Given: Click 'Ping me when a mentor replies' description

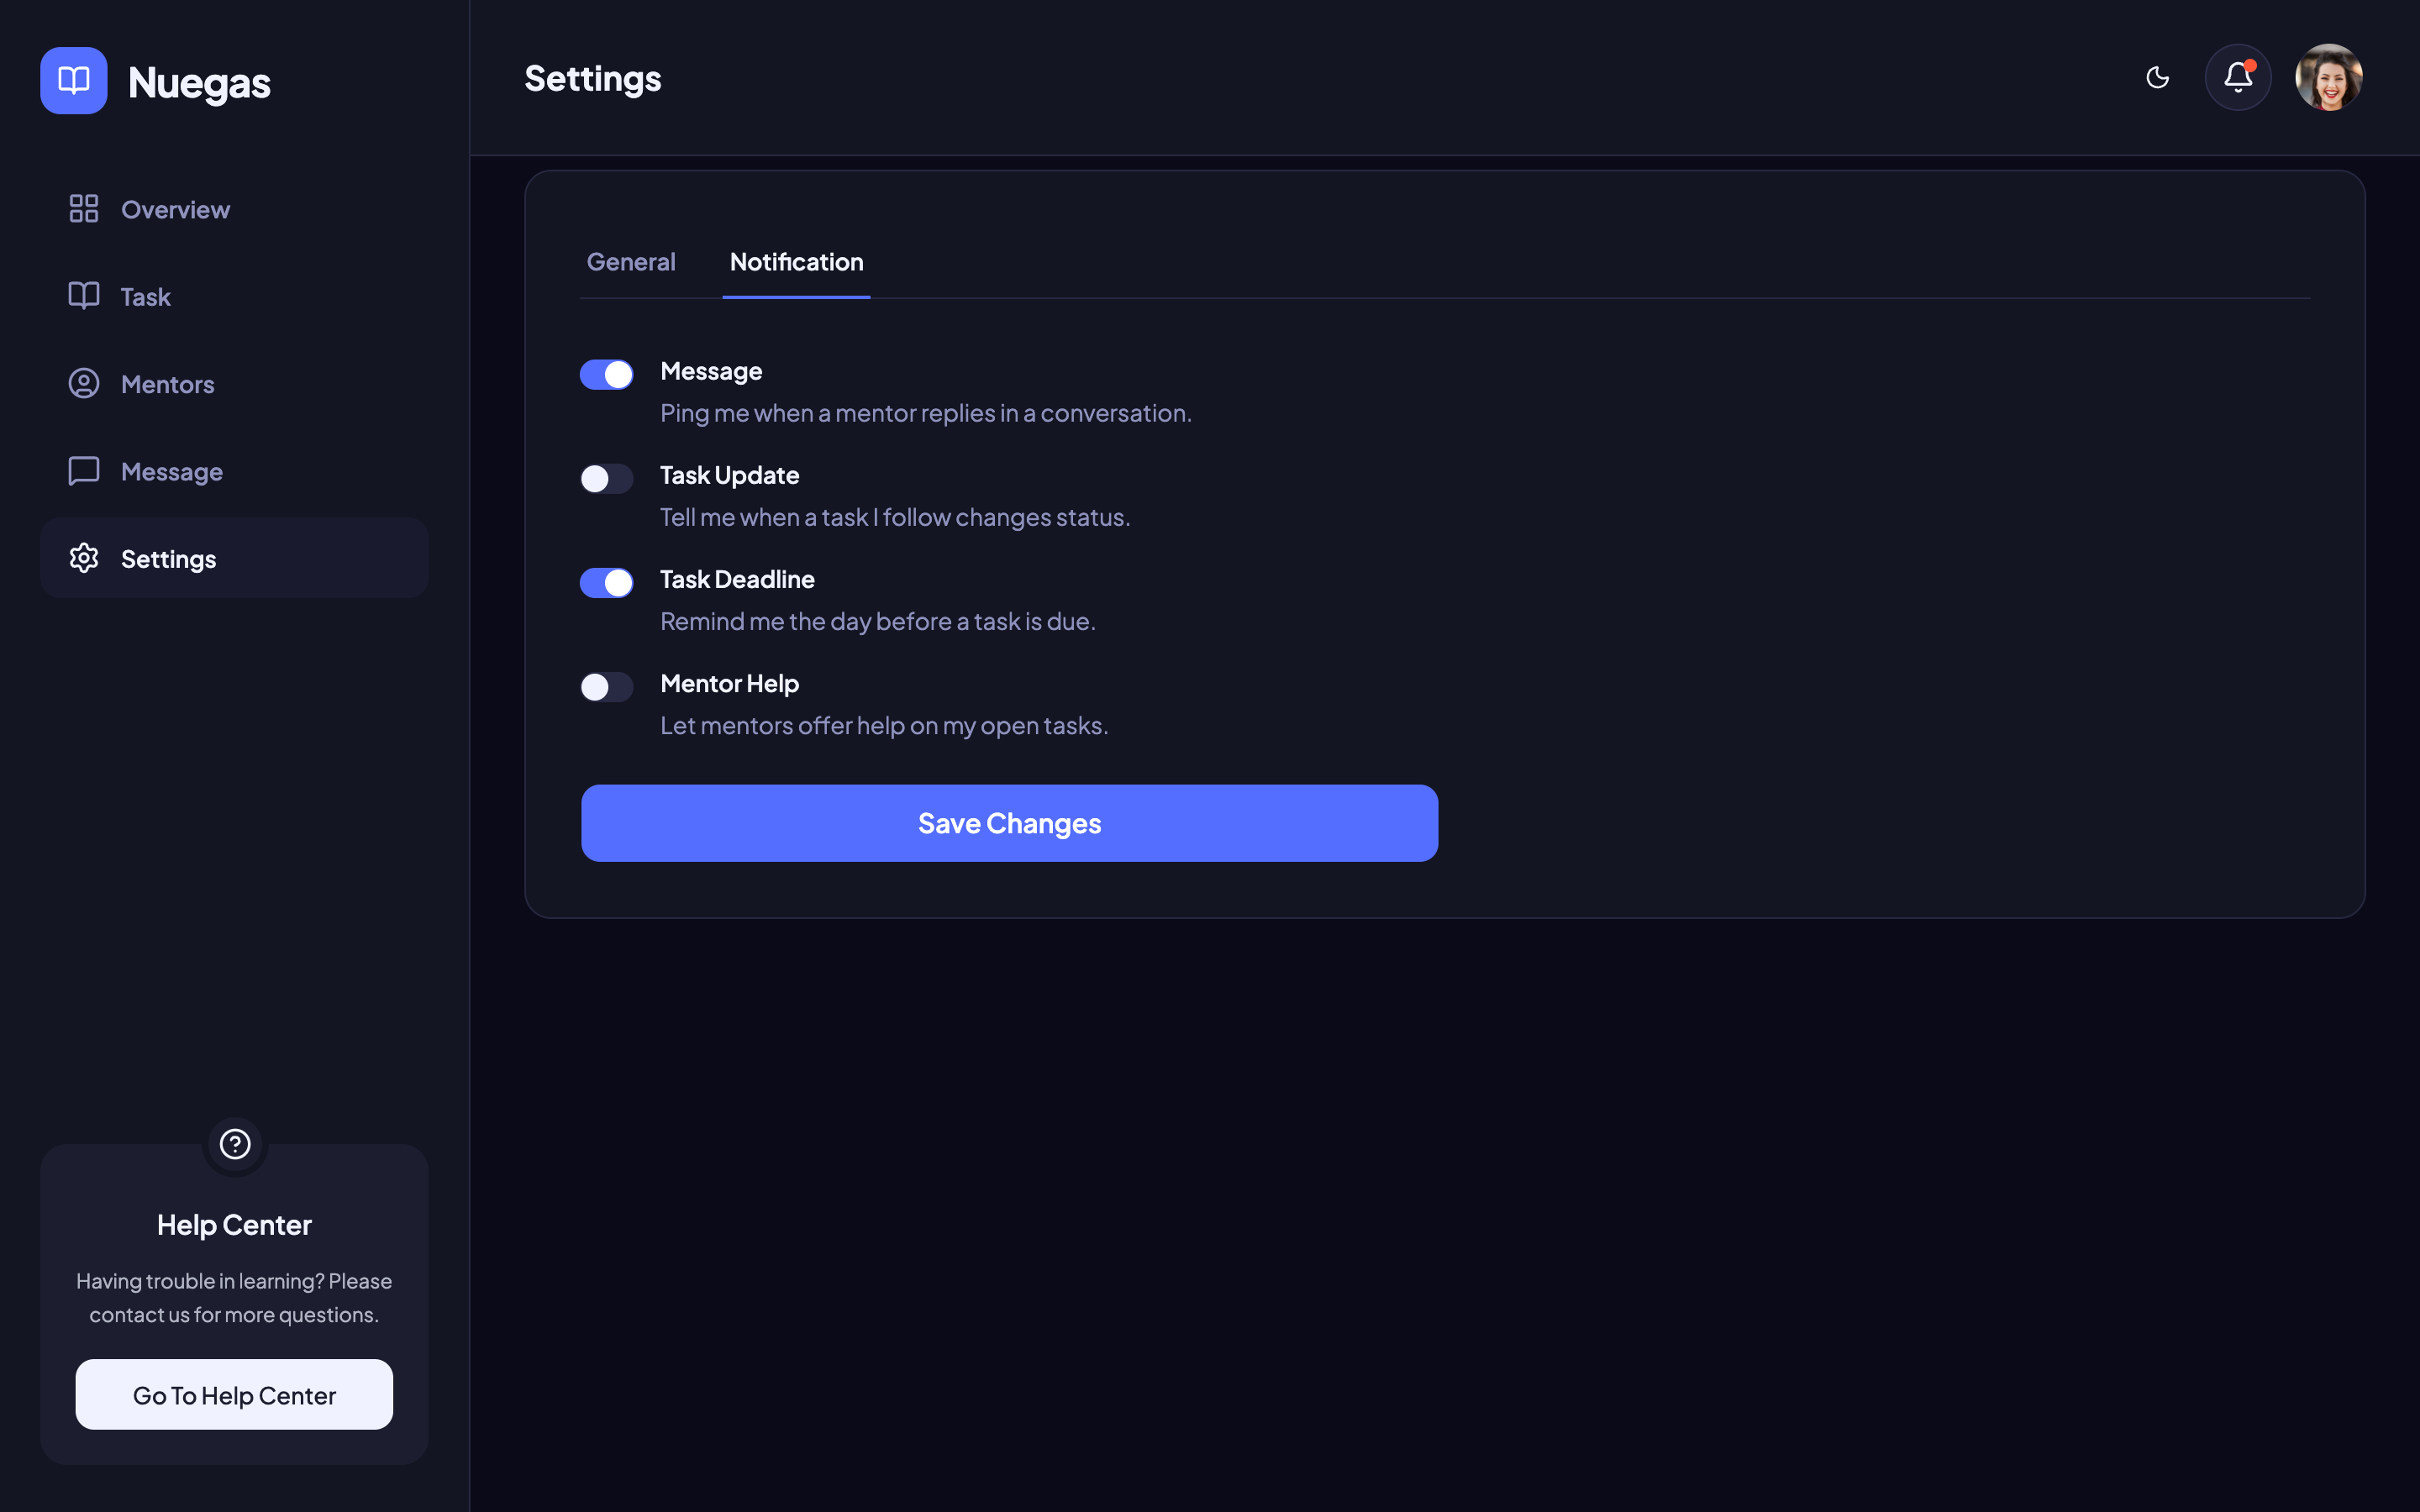Looking at the screenshot, I should tap(925, 413).
